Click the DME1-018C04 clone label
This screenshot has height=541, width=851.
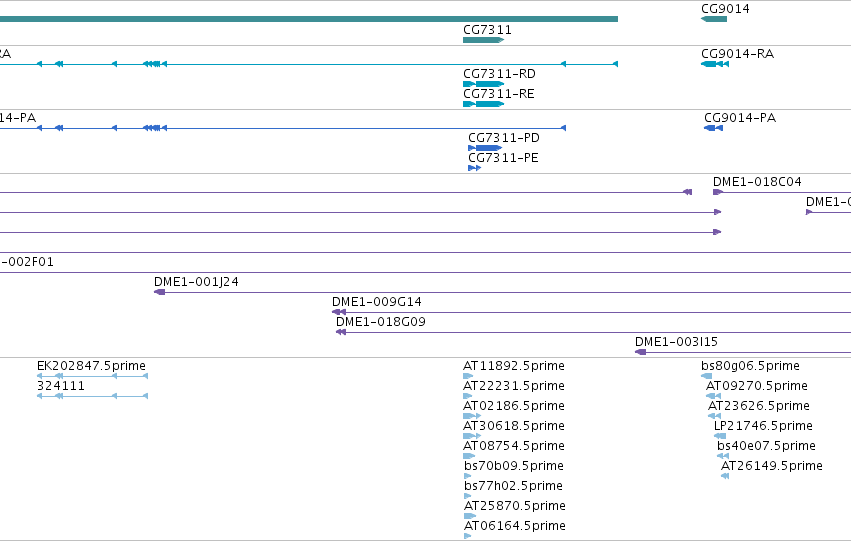[757, 182]
